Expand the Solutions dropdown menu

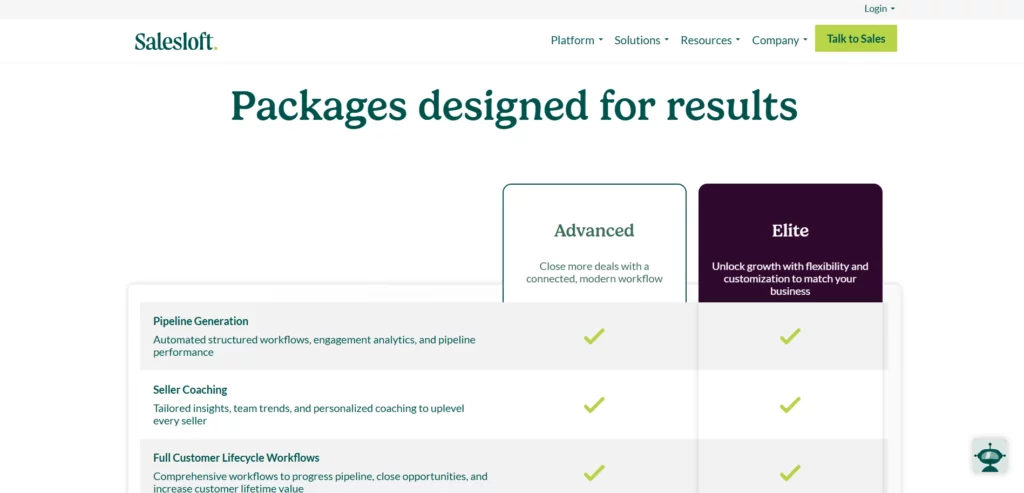pos(641,40)
